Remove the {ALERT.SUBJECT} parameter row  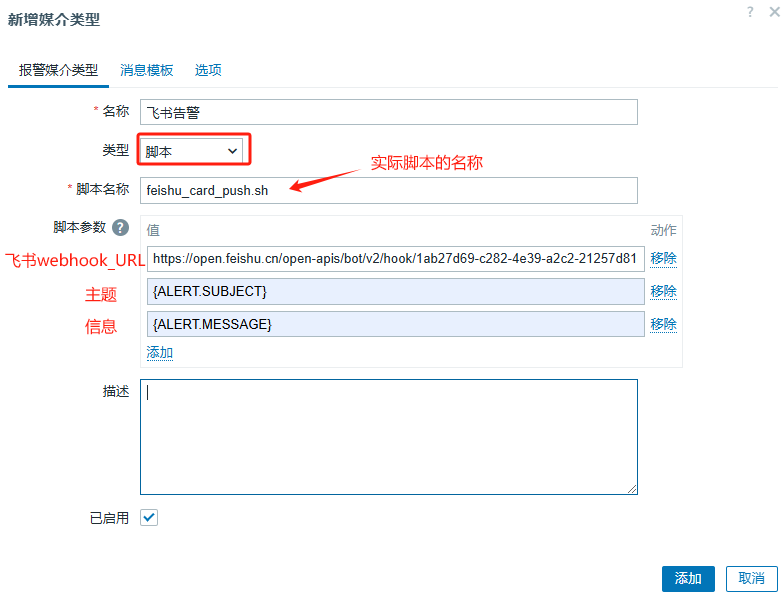pos(663,291)
